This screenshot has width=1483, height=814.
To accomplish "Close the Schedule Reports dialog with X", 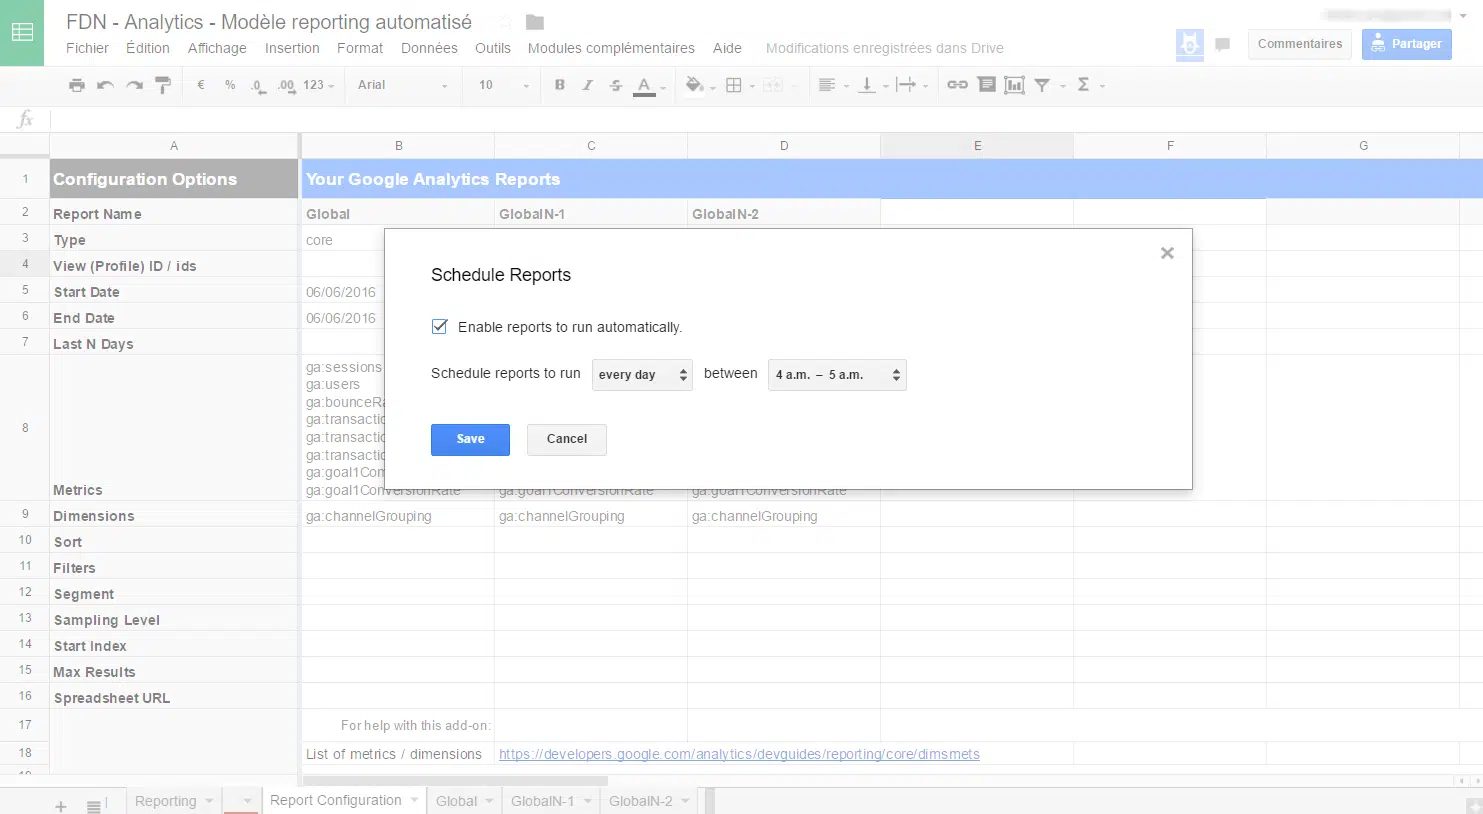I will (1167, 253).
